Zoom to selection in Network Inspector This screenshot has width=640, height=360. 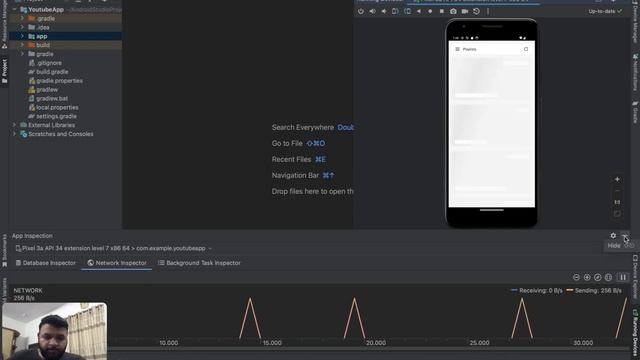point(608,277)
